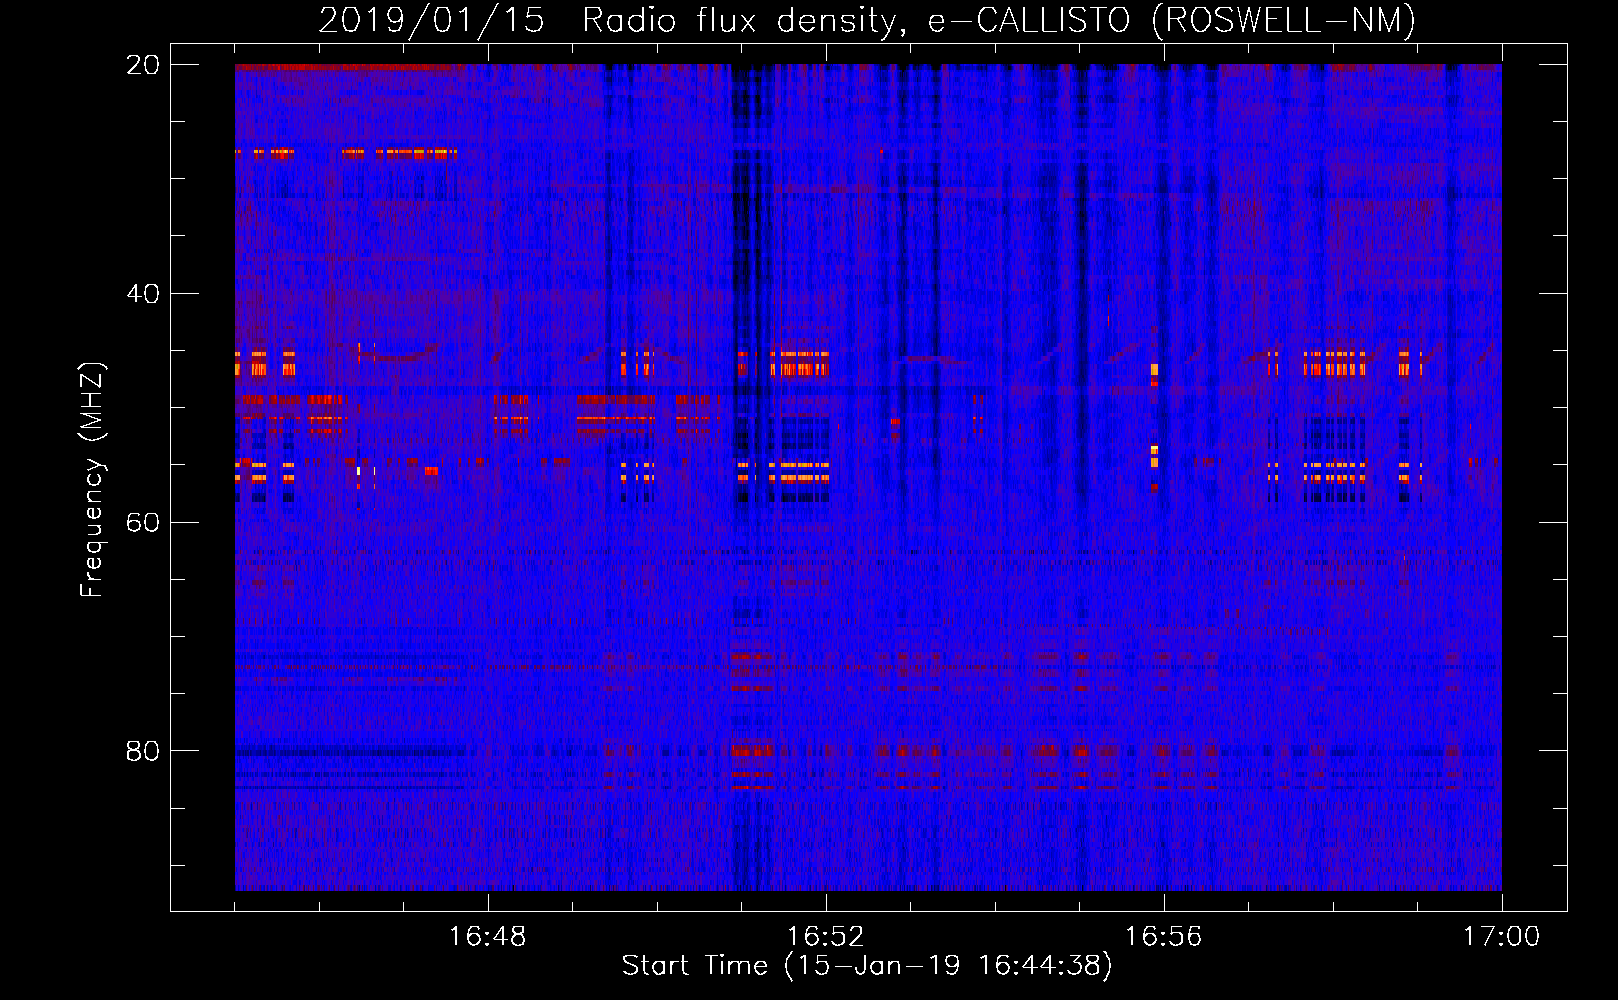Viewport: 1618px width, 1000px height.
Task: Click the plot title text
Action: tap(867, 21)
